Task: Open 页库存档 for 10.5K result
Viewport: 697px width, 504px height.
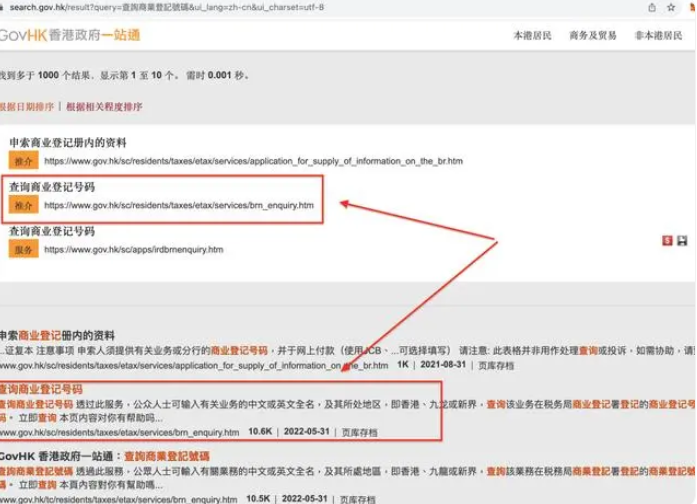Action: 358,499
